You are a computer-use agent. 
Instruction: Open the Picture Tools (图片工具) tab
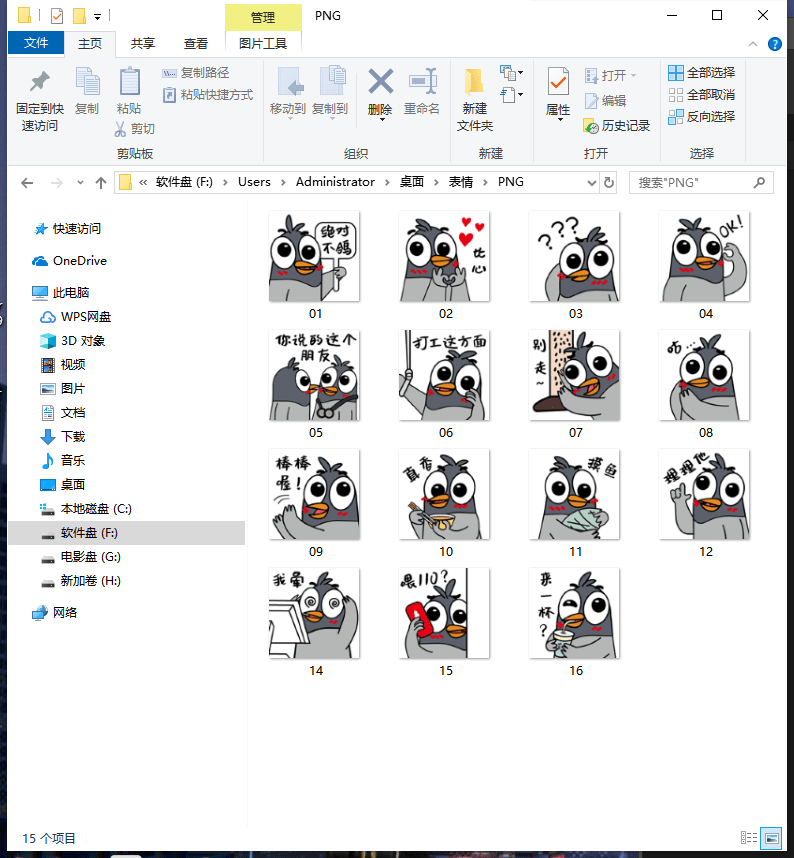pos(263,44)
